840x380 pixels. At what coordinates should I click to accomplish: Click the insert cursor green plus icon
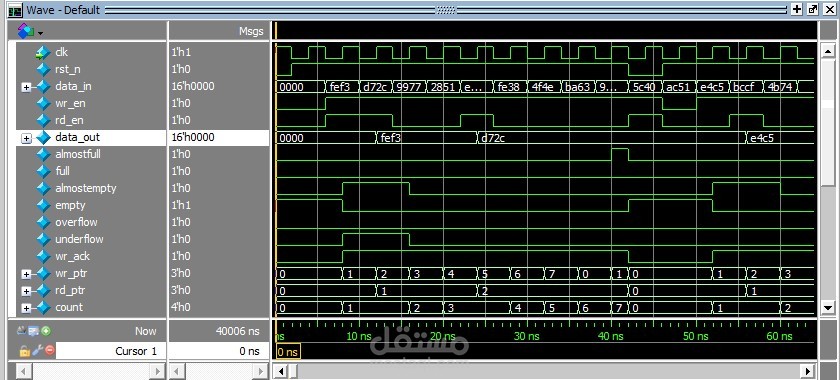46,331
